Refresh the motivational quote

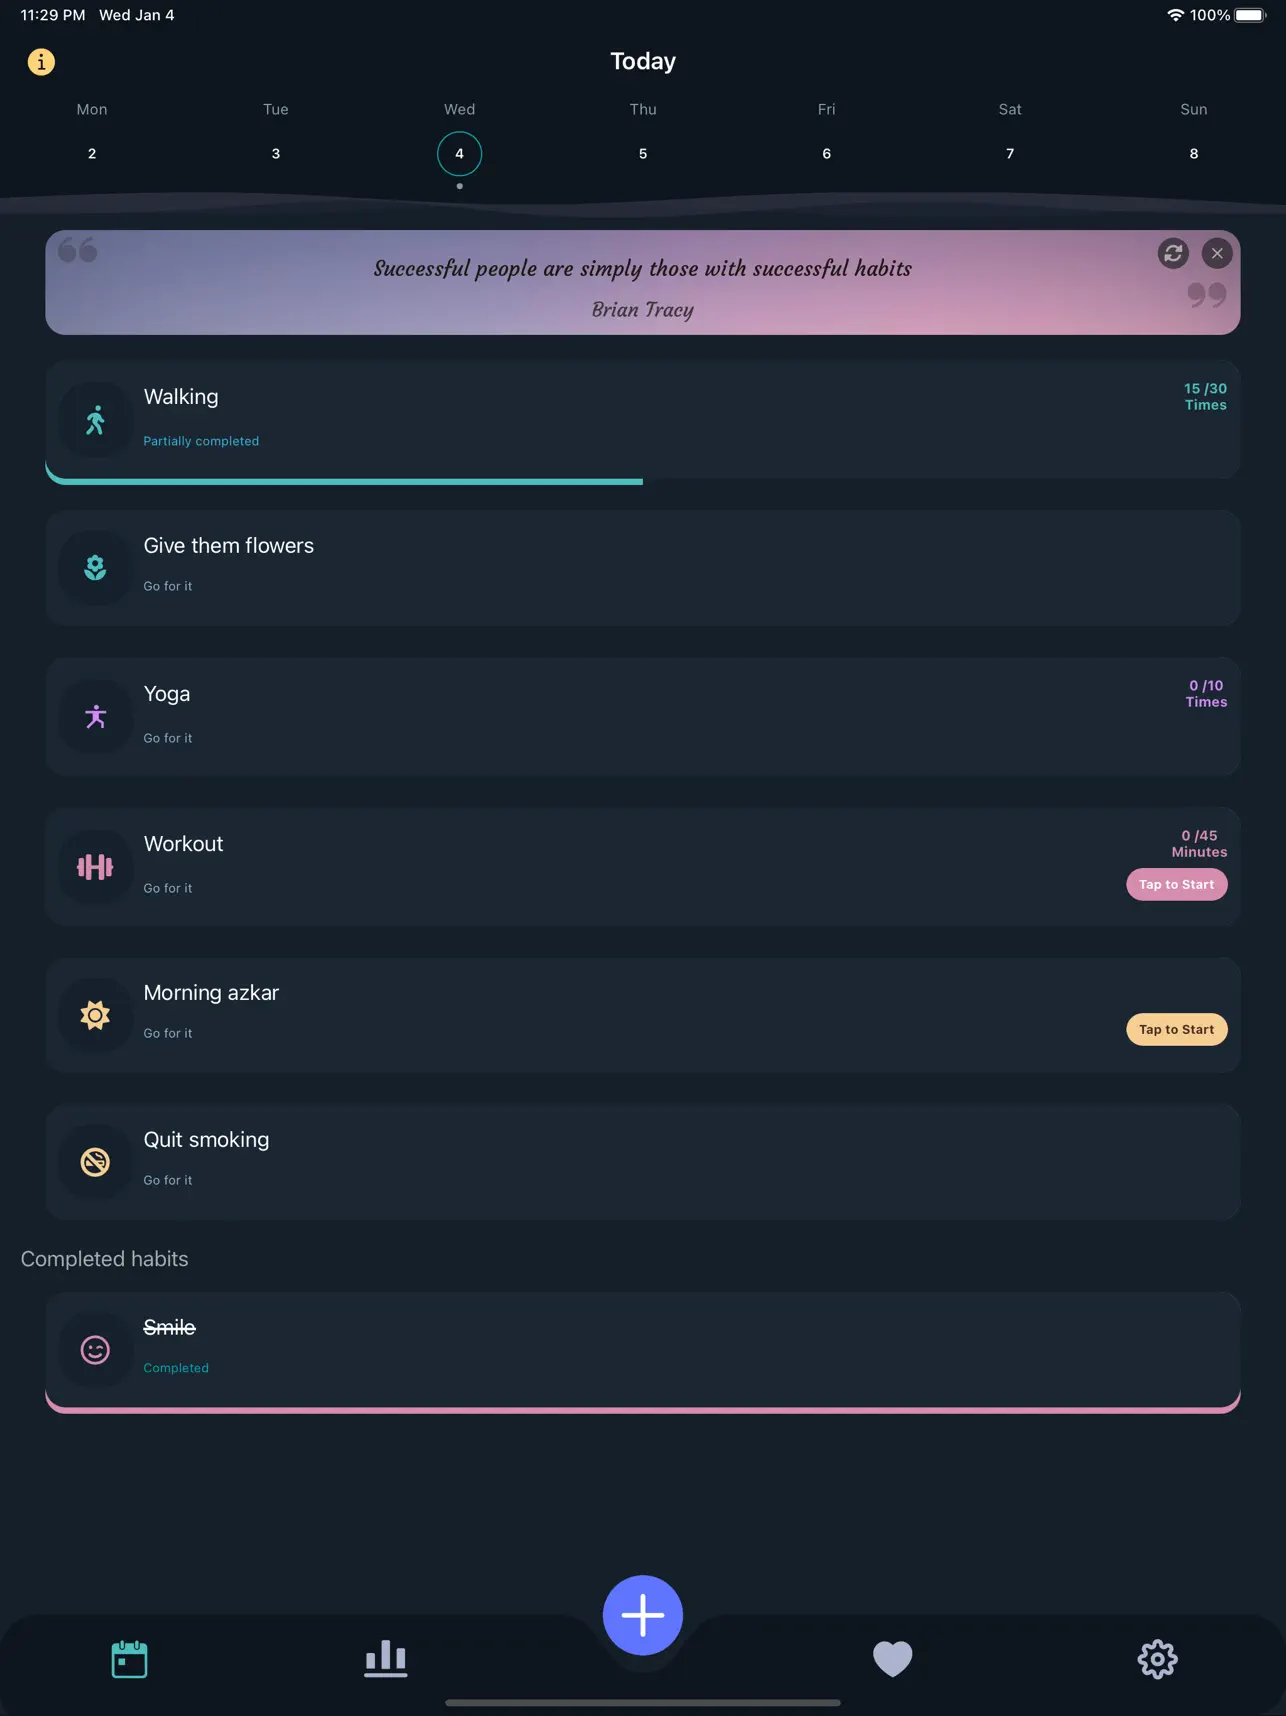tap(1173, 253)
